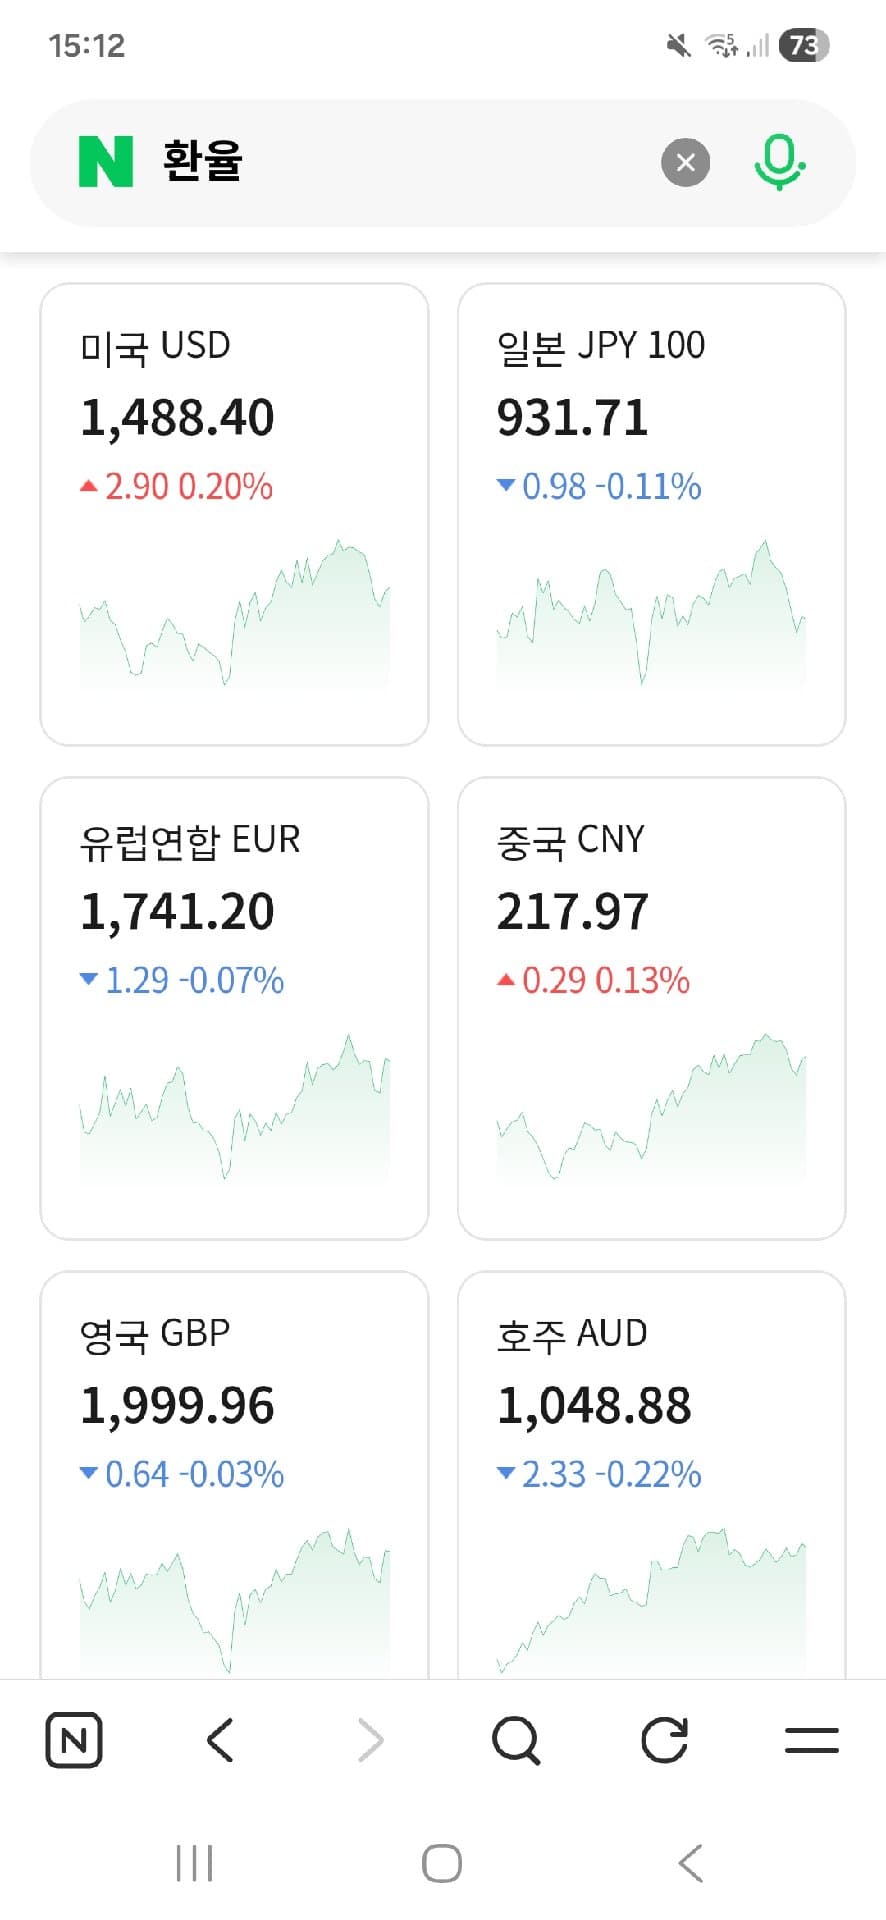This screenshot has height=1920, width=886.
Task: Clear the search field with X button
Action: point(685,163)
